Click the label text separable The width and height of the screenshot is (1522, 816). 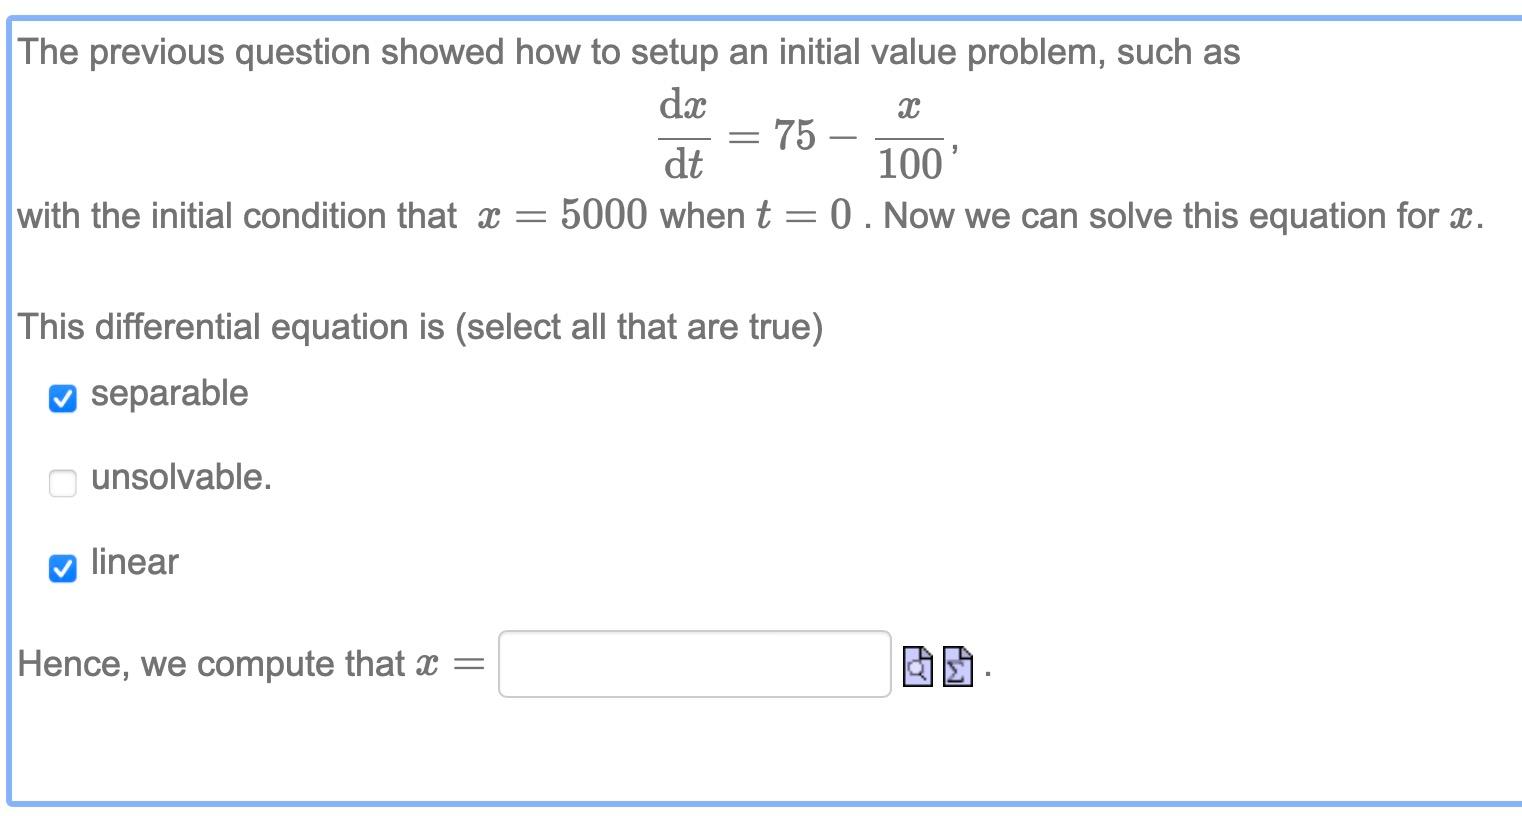168,394
